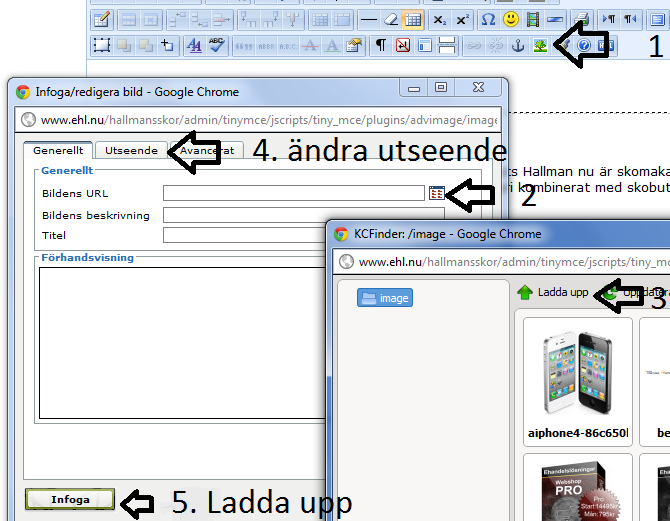This screenshot has width=670, height=521.
Task: Click the ABBR abbreviation icon
Action: coord(266,45)
